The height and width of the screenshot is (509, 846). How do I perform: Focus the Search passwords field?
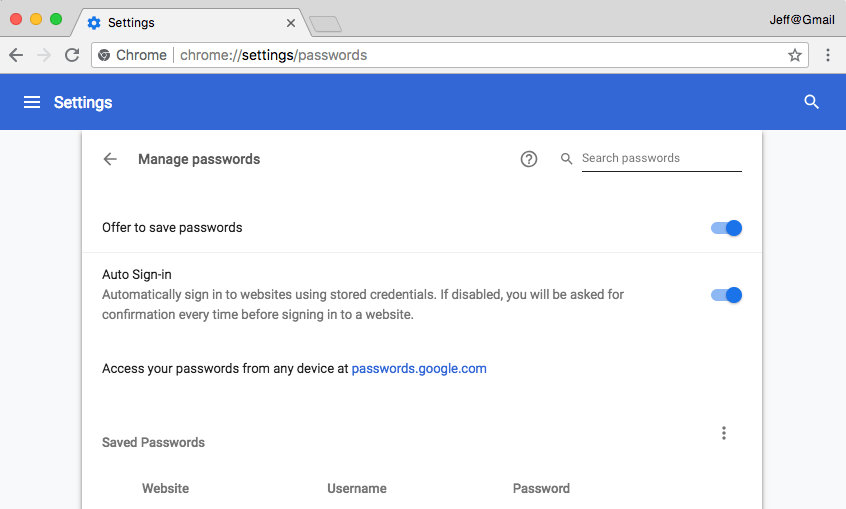click(660, 158)
